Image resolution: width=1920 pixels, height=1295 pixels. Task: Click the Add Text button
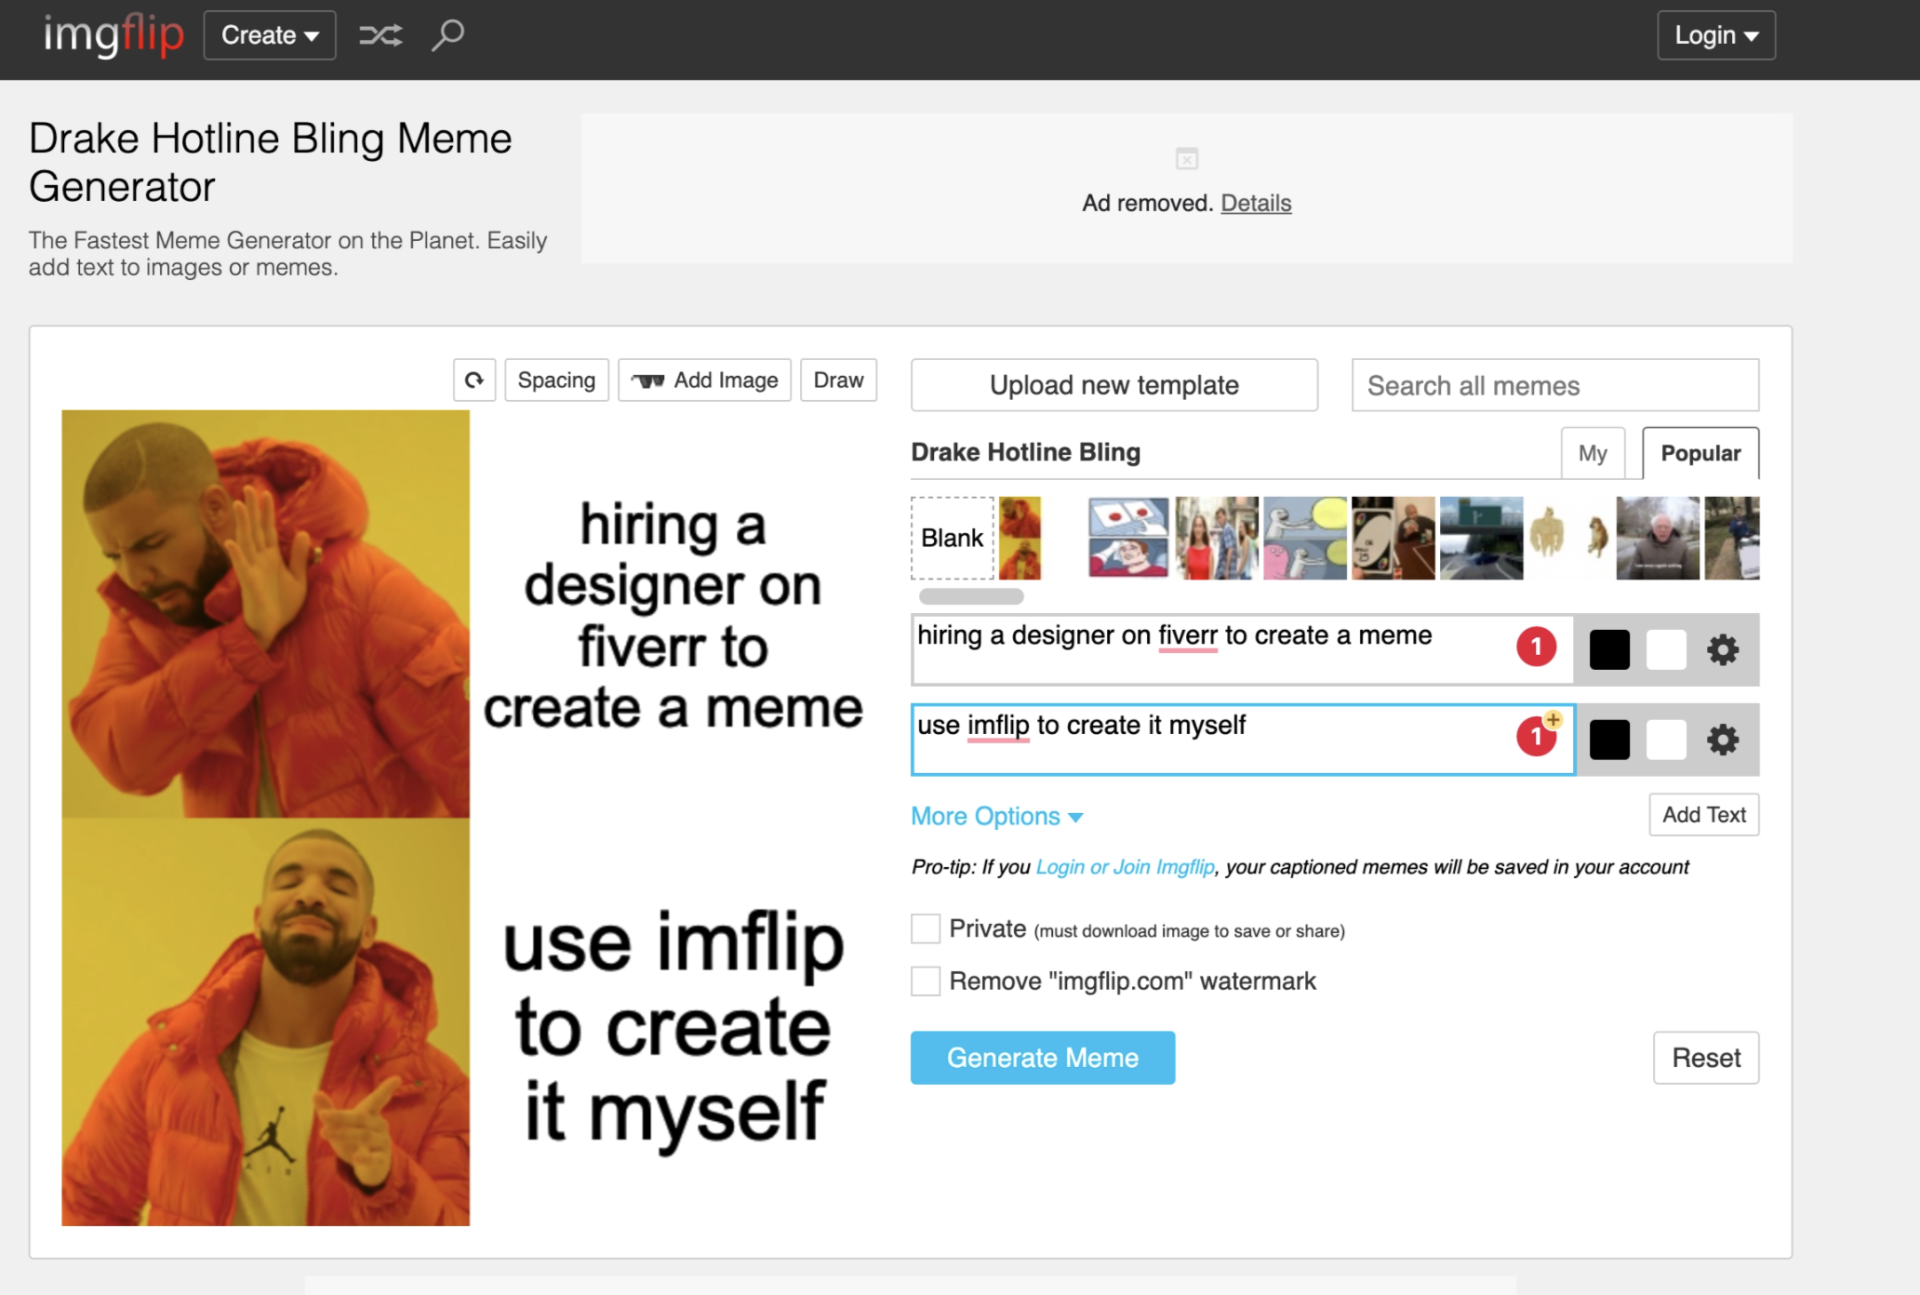coord(1704,815)
